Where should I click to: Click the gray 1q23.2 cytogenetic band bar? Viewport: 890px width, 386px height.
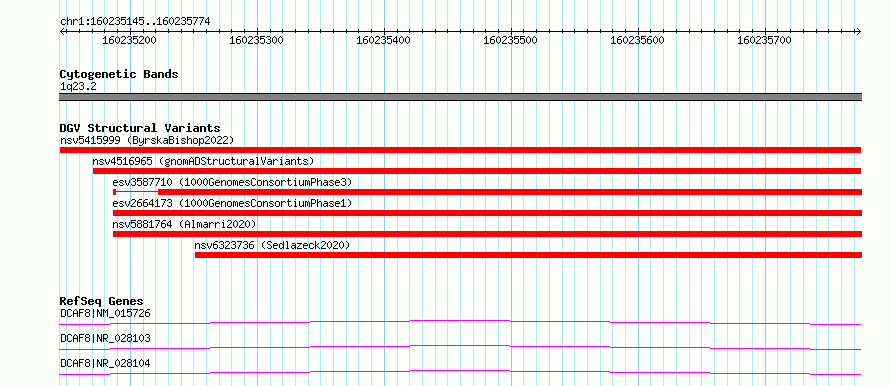[x=461, y=97]
